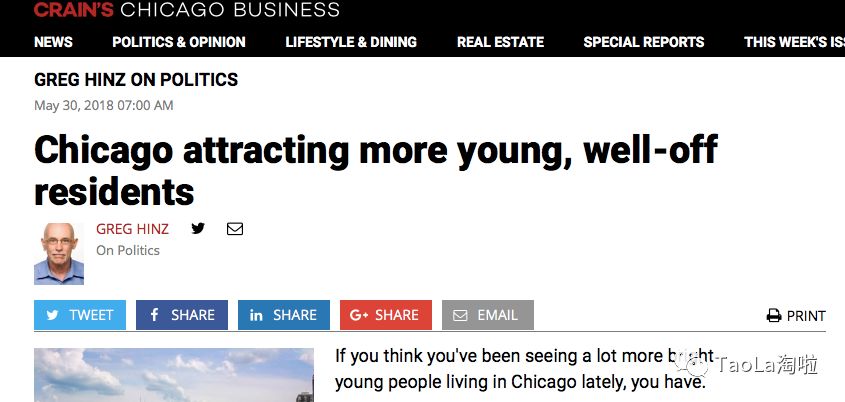Viewport: 845px width, 402px height.
Task: Click the Twitter bird in Tweet button
Action: 53,315
